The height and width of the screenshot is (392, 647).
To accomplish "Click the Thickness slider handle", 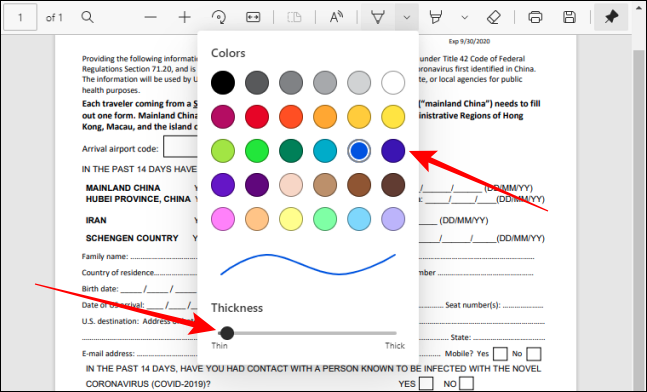I will (227, 333).
